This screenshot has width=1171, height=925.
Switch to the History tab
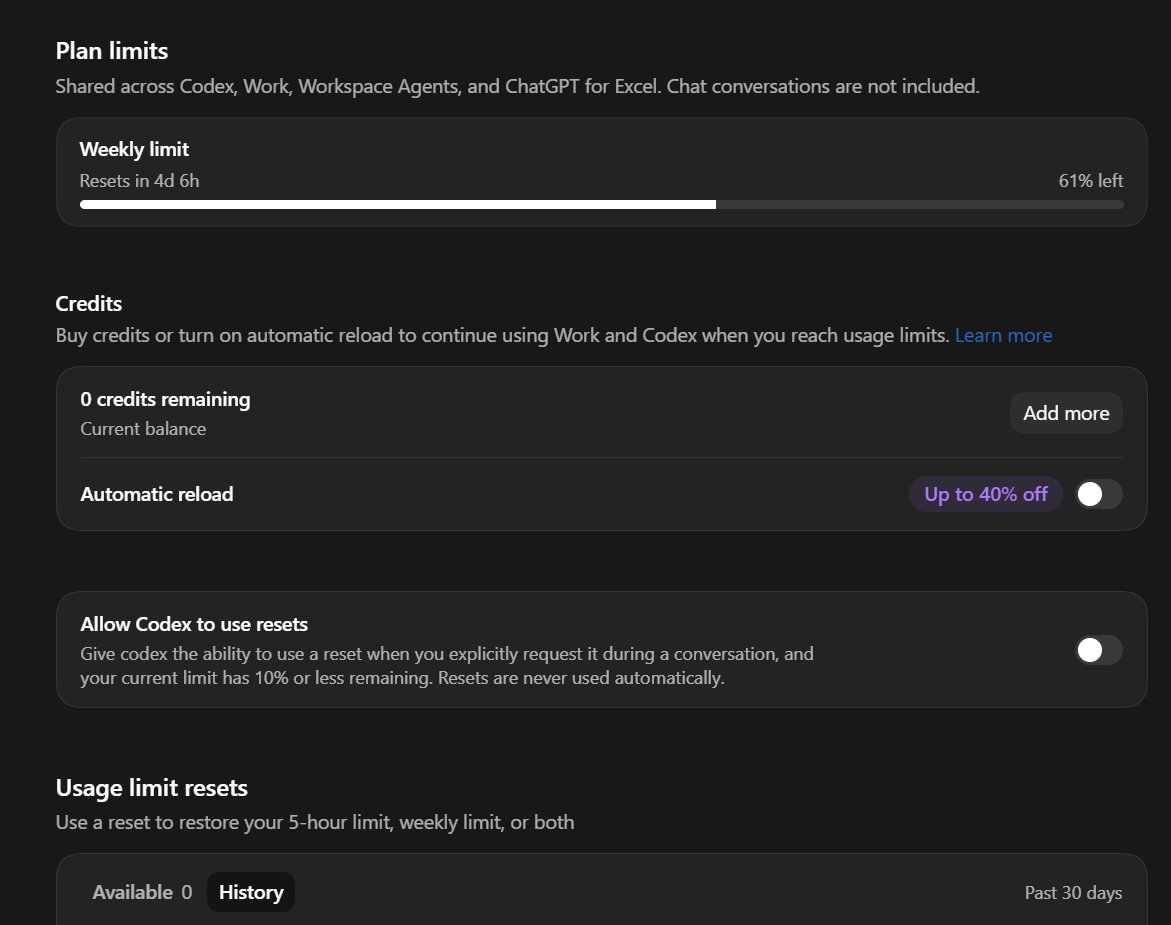pyautogui.click(x=251, y=892)
